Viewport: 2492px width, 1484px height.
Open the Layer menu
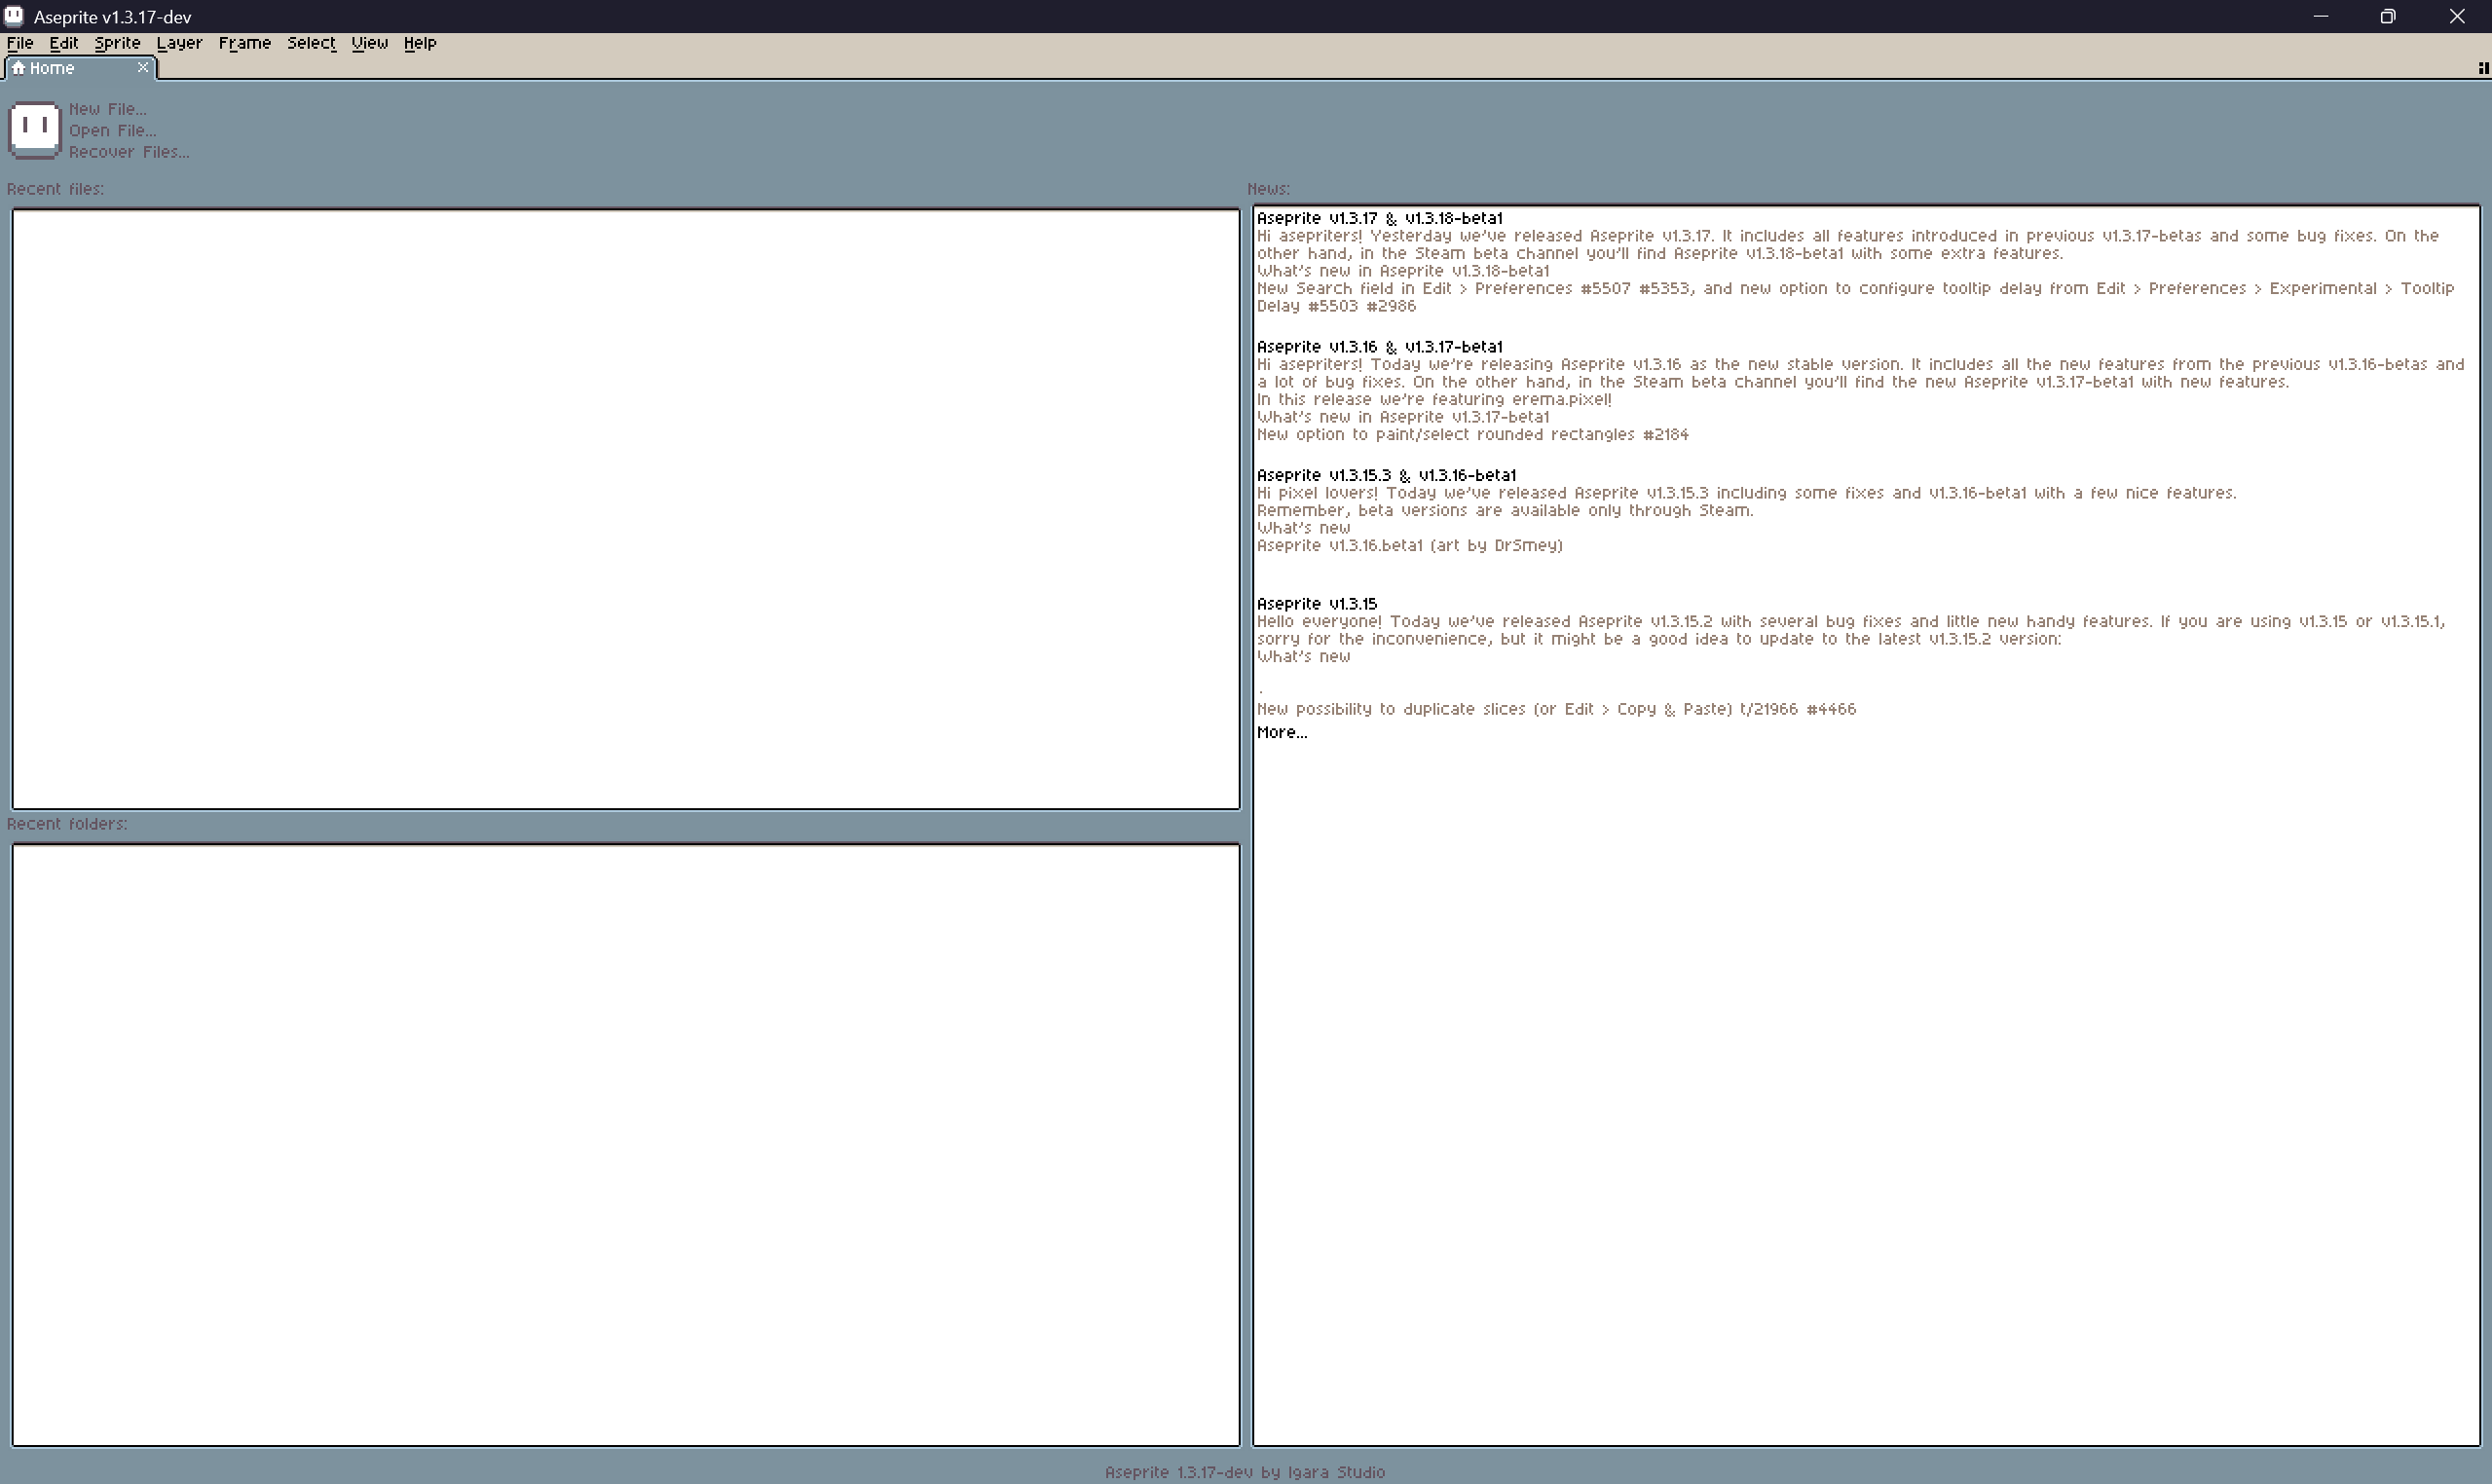(179, 43)
